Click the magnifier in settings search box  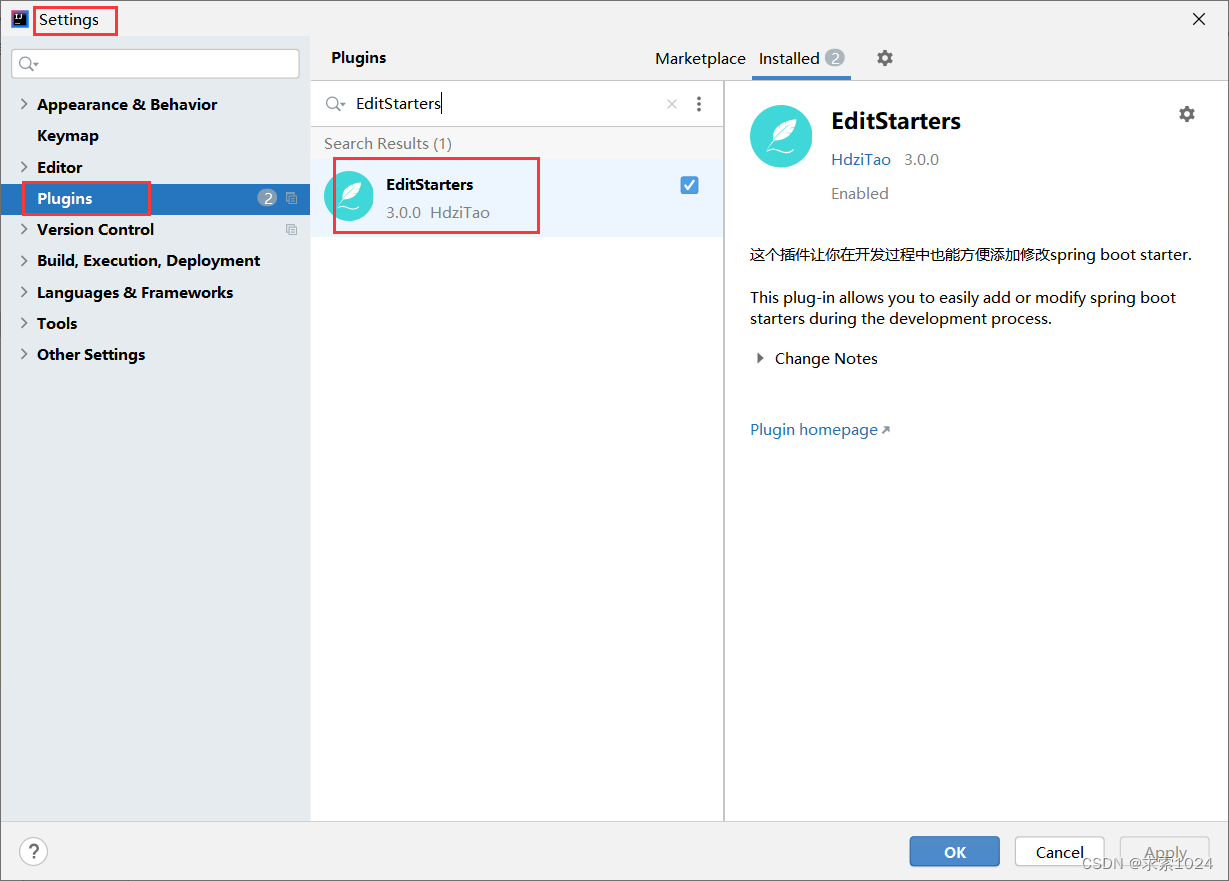[28, 64]
